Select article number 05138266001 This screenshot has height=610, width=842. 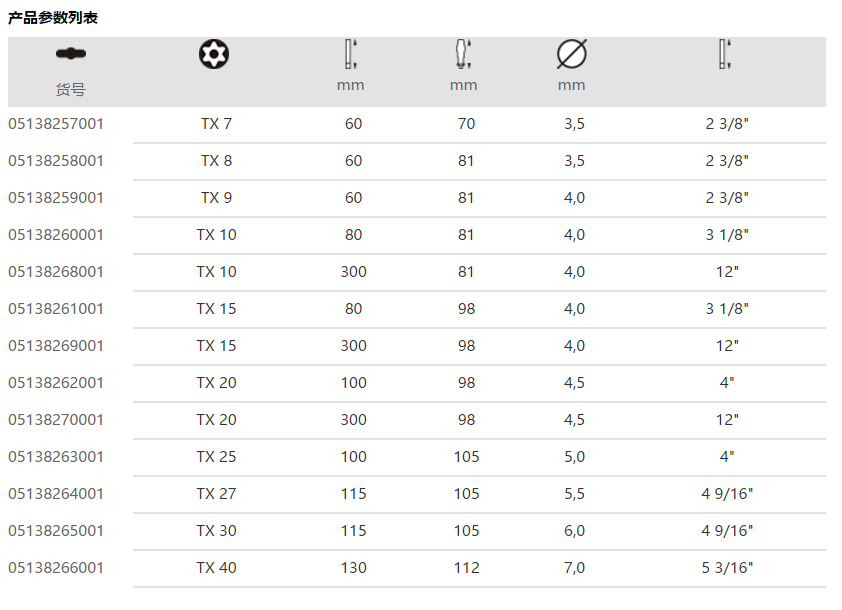(x=56, y=568)
